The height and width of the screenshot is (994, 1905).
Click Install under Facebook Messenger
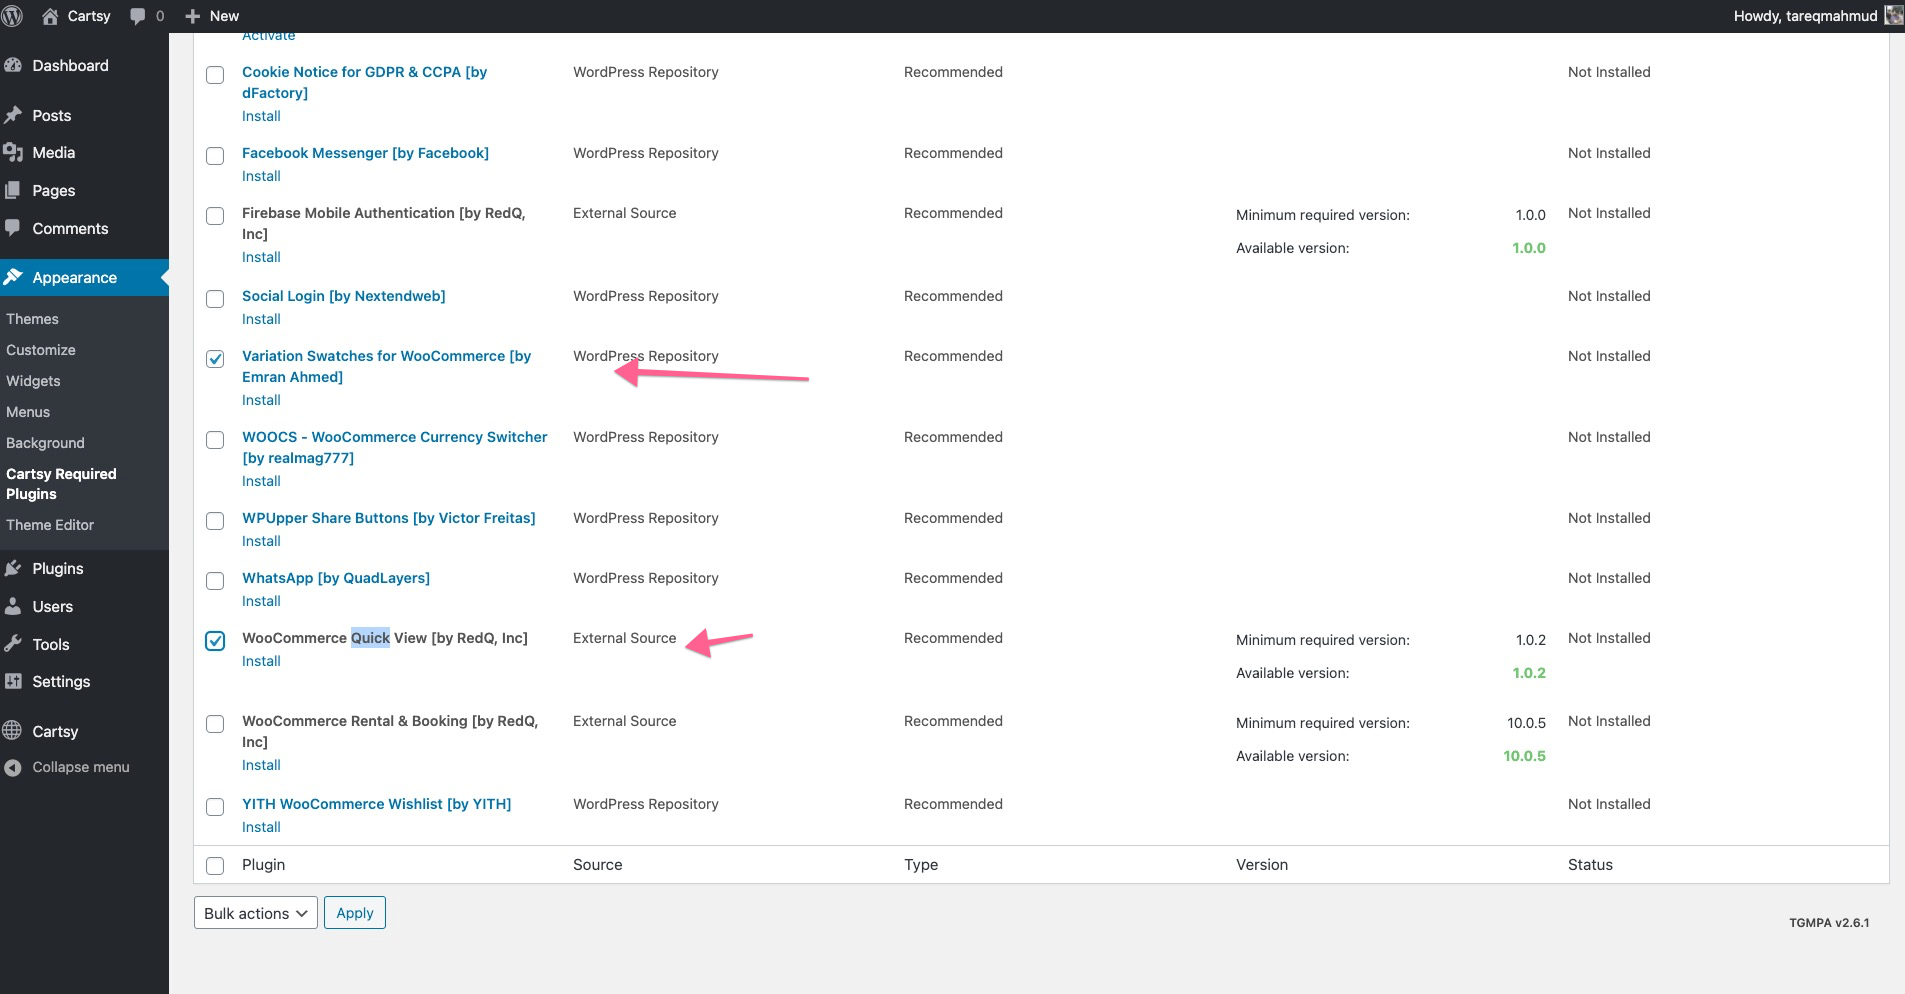(261, 176)
